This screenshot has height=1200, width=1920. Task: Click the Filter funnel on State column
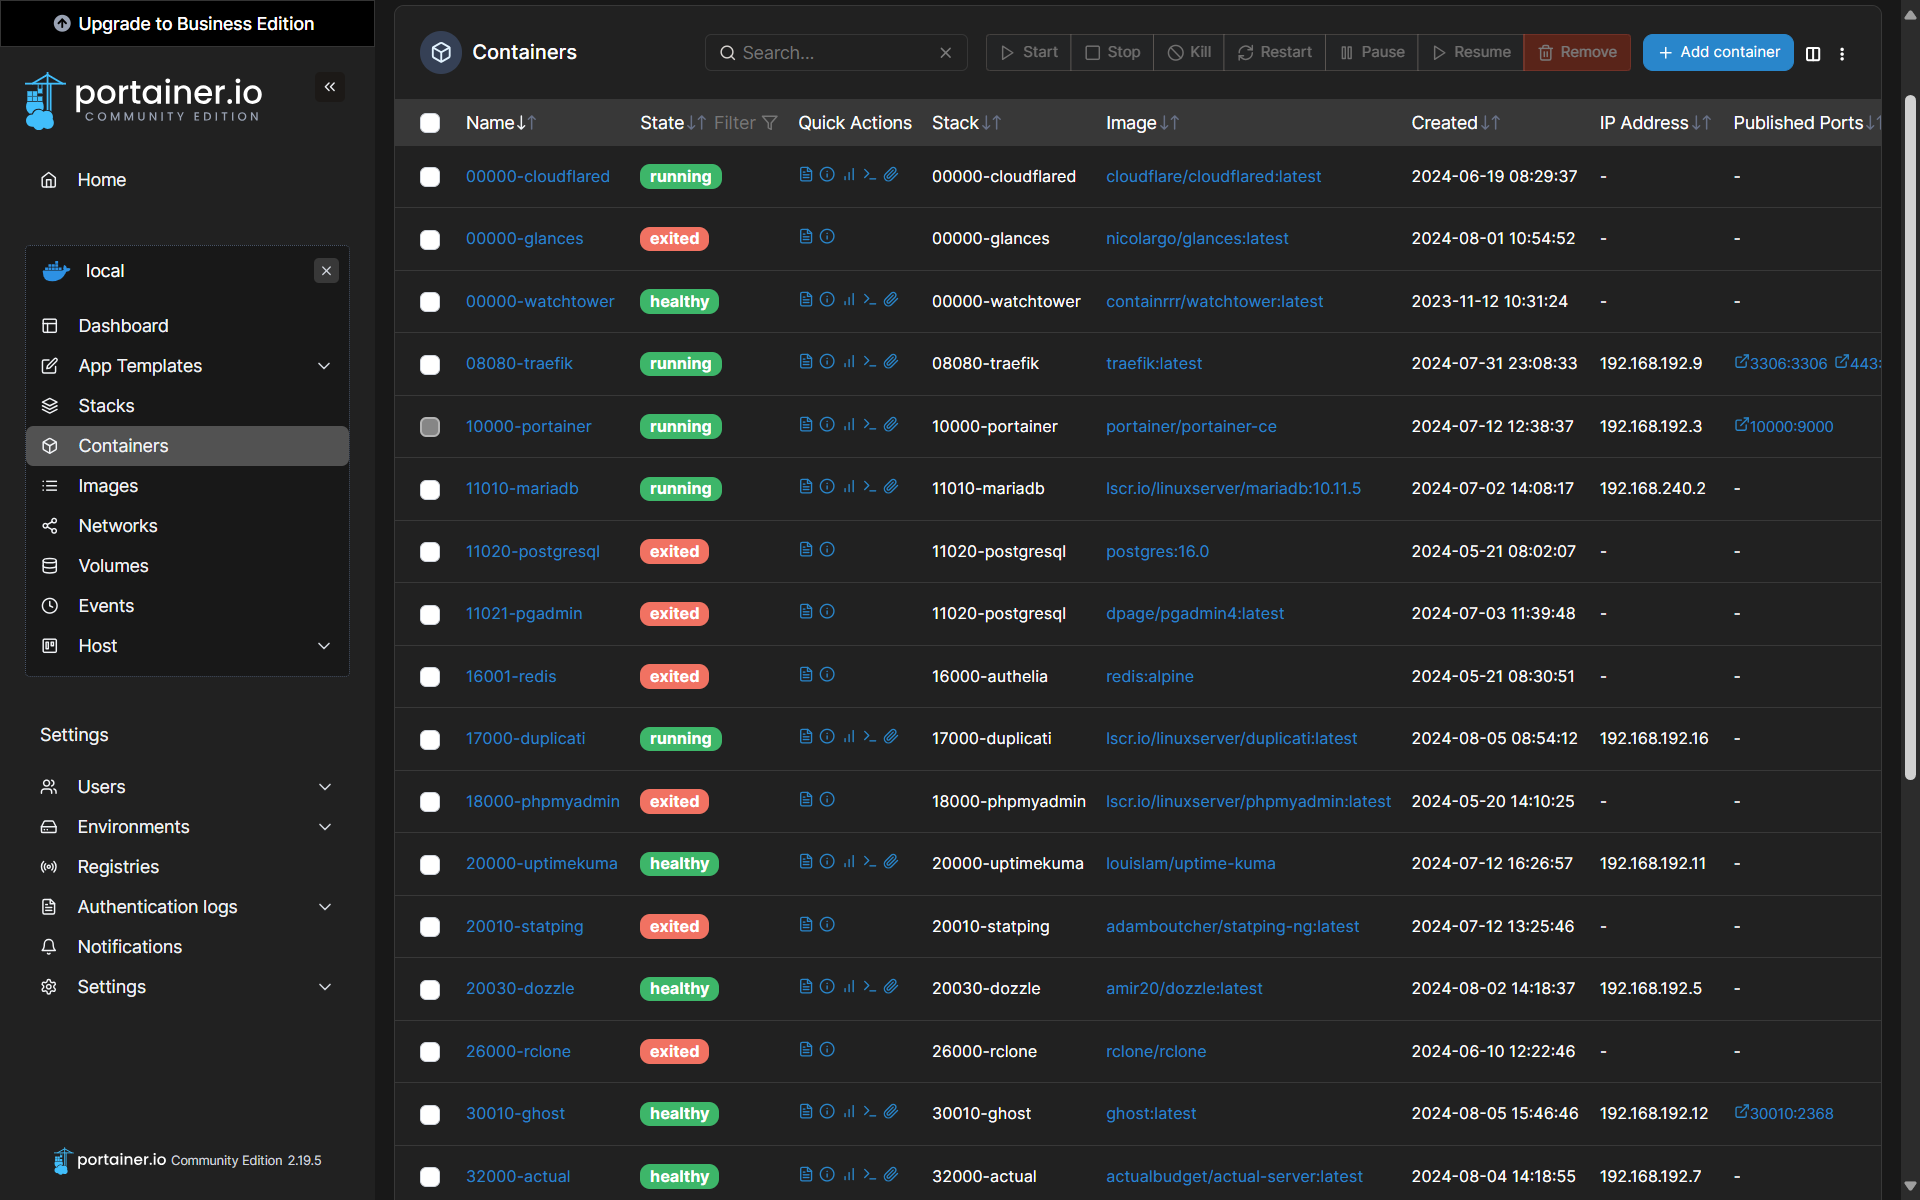click(x=769, y=123)
